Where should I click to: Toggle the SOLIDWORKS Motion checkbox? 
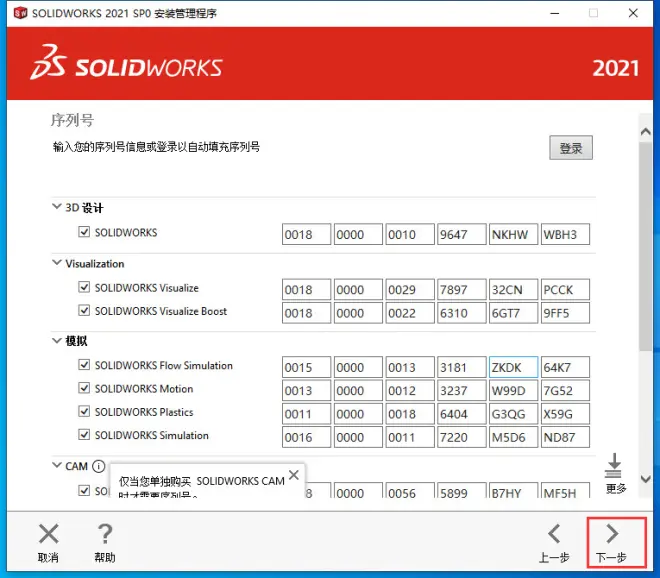point(84,388)
